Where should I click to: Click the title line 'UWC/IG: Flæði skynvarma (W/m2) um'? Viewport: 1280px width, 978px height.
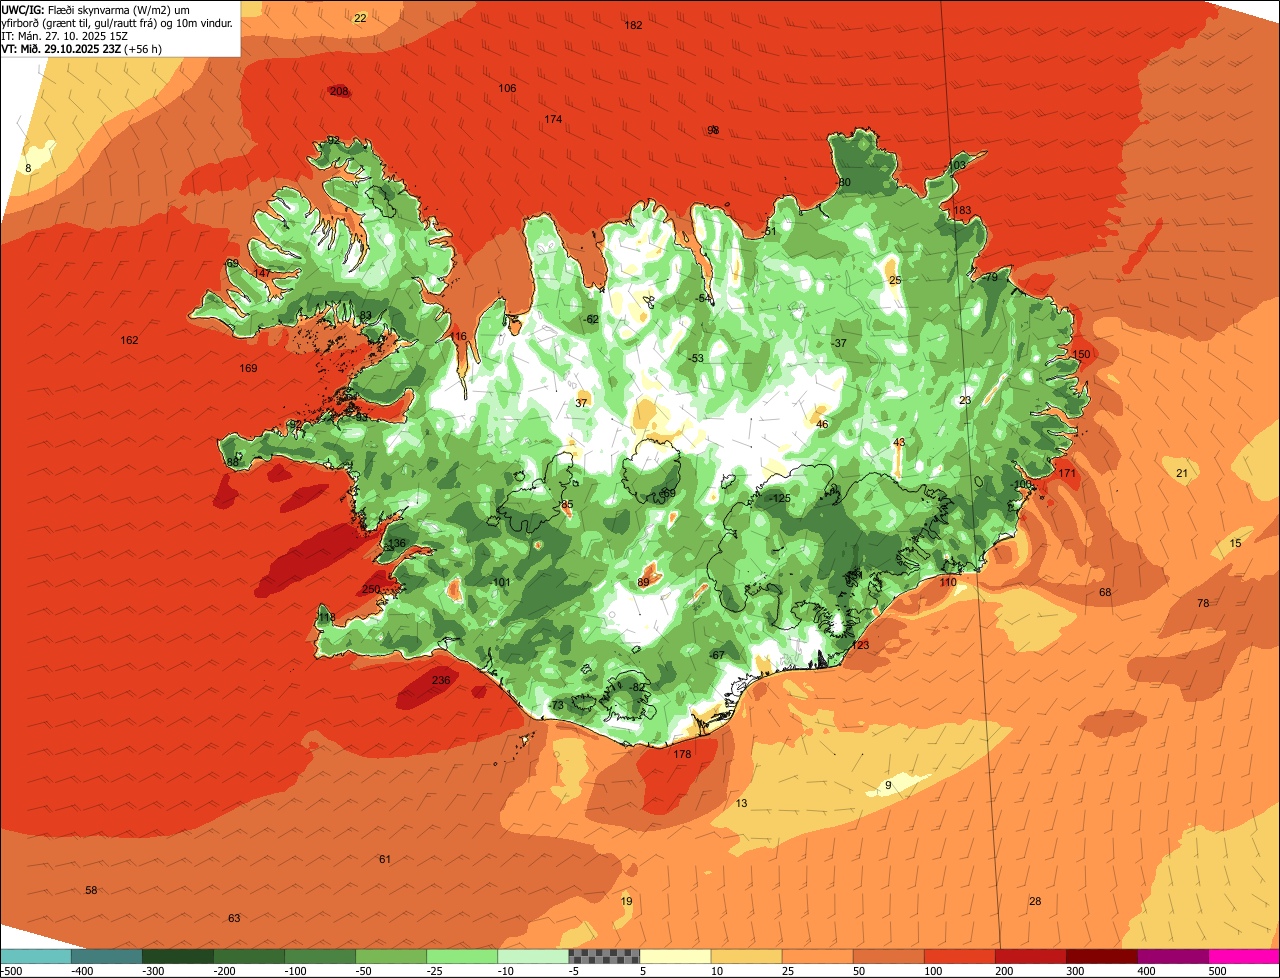(x=96, y=9)
